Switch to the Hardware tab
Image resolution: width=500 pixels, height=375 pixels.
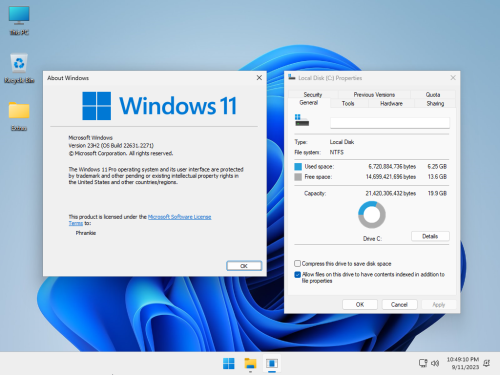point(391,103)
